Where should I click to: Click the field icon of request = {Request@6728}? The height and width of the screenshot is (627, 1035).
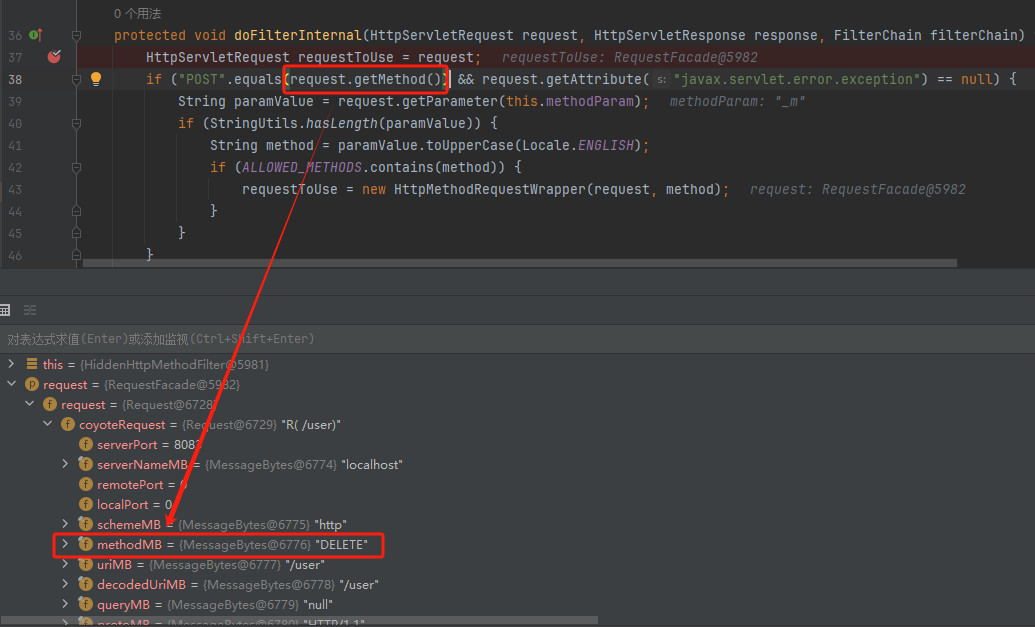click(x=50, y=404)
